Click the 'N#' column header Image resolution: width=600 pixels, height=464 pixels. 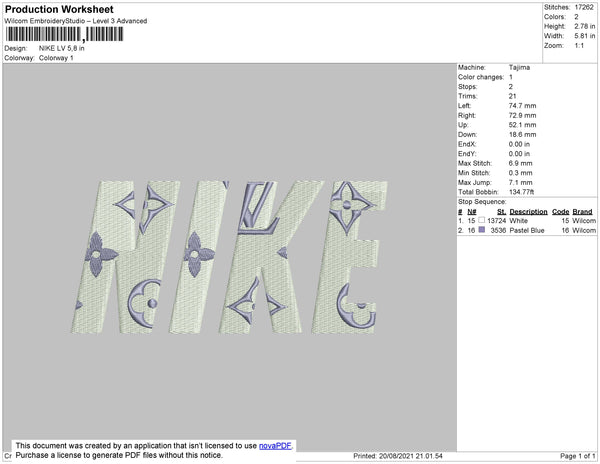(x=472, y=212)
